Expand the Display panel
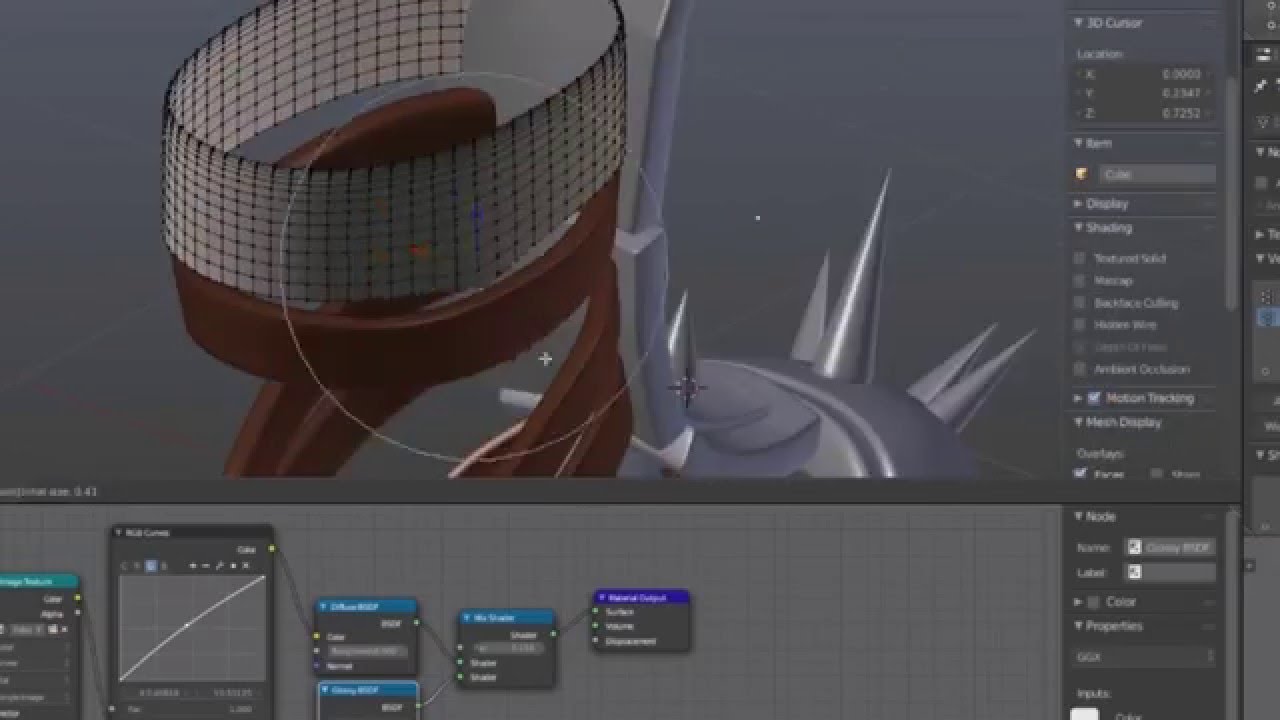Viewport: 1280px width, 720px height. pos(1079,203)
